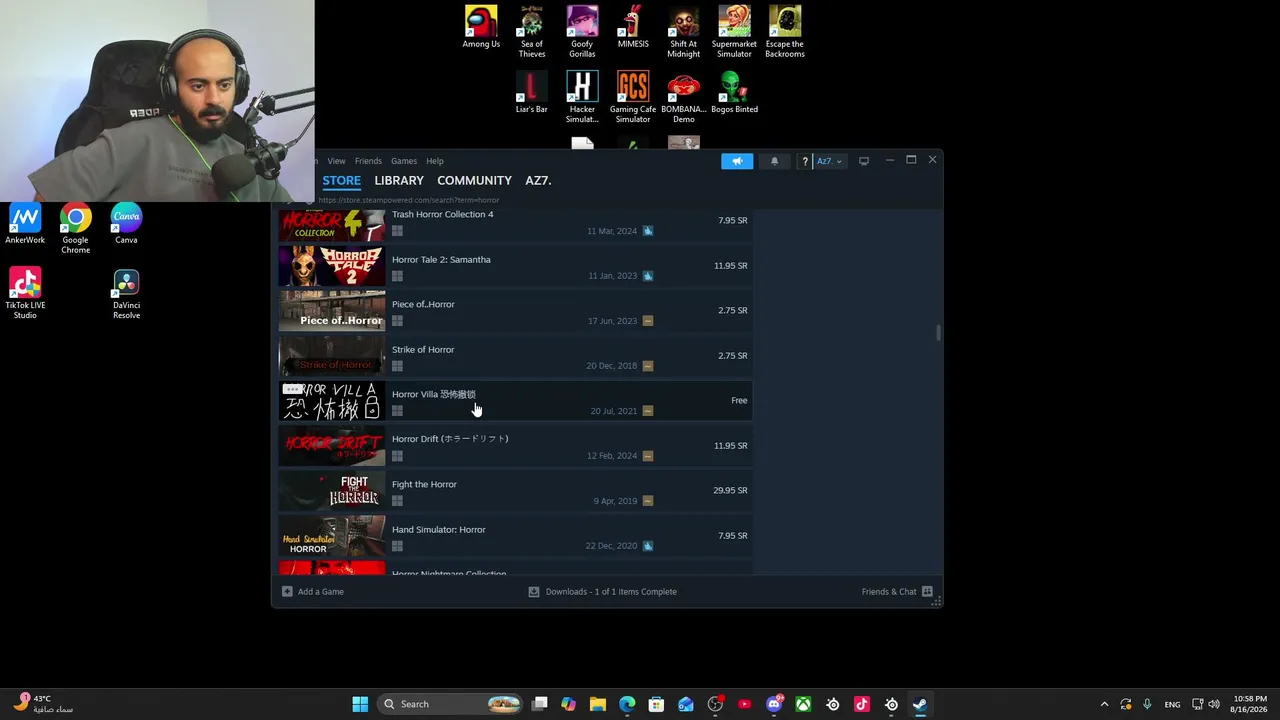Open the Horror Drift search result
This screenshot has height=720, width=1280.
coord(515,446)
